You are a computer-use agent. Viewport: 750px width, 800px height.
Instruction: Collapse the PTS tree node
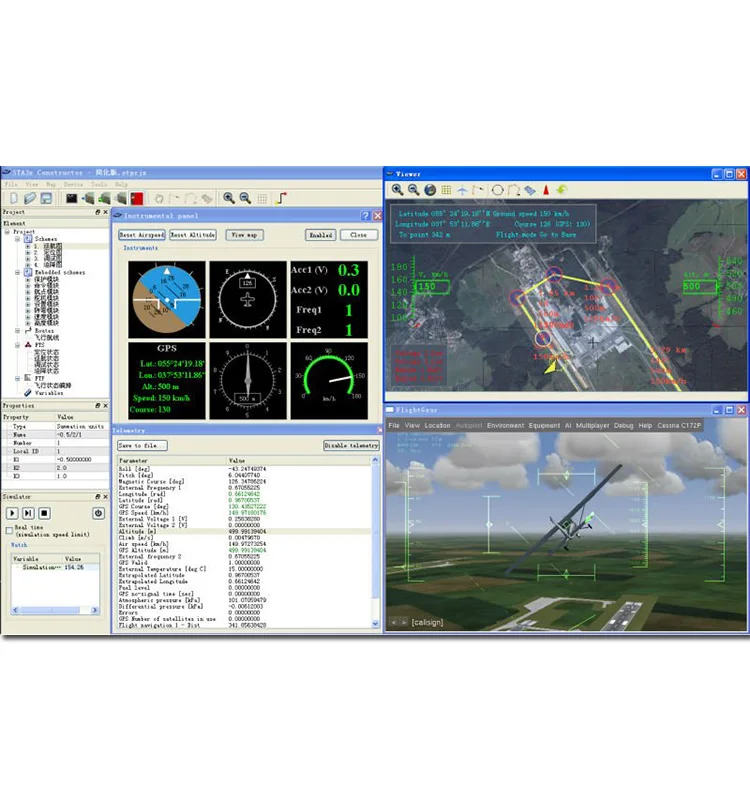coord(17,345)
